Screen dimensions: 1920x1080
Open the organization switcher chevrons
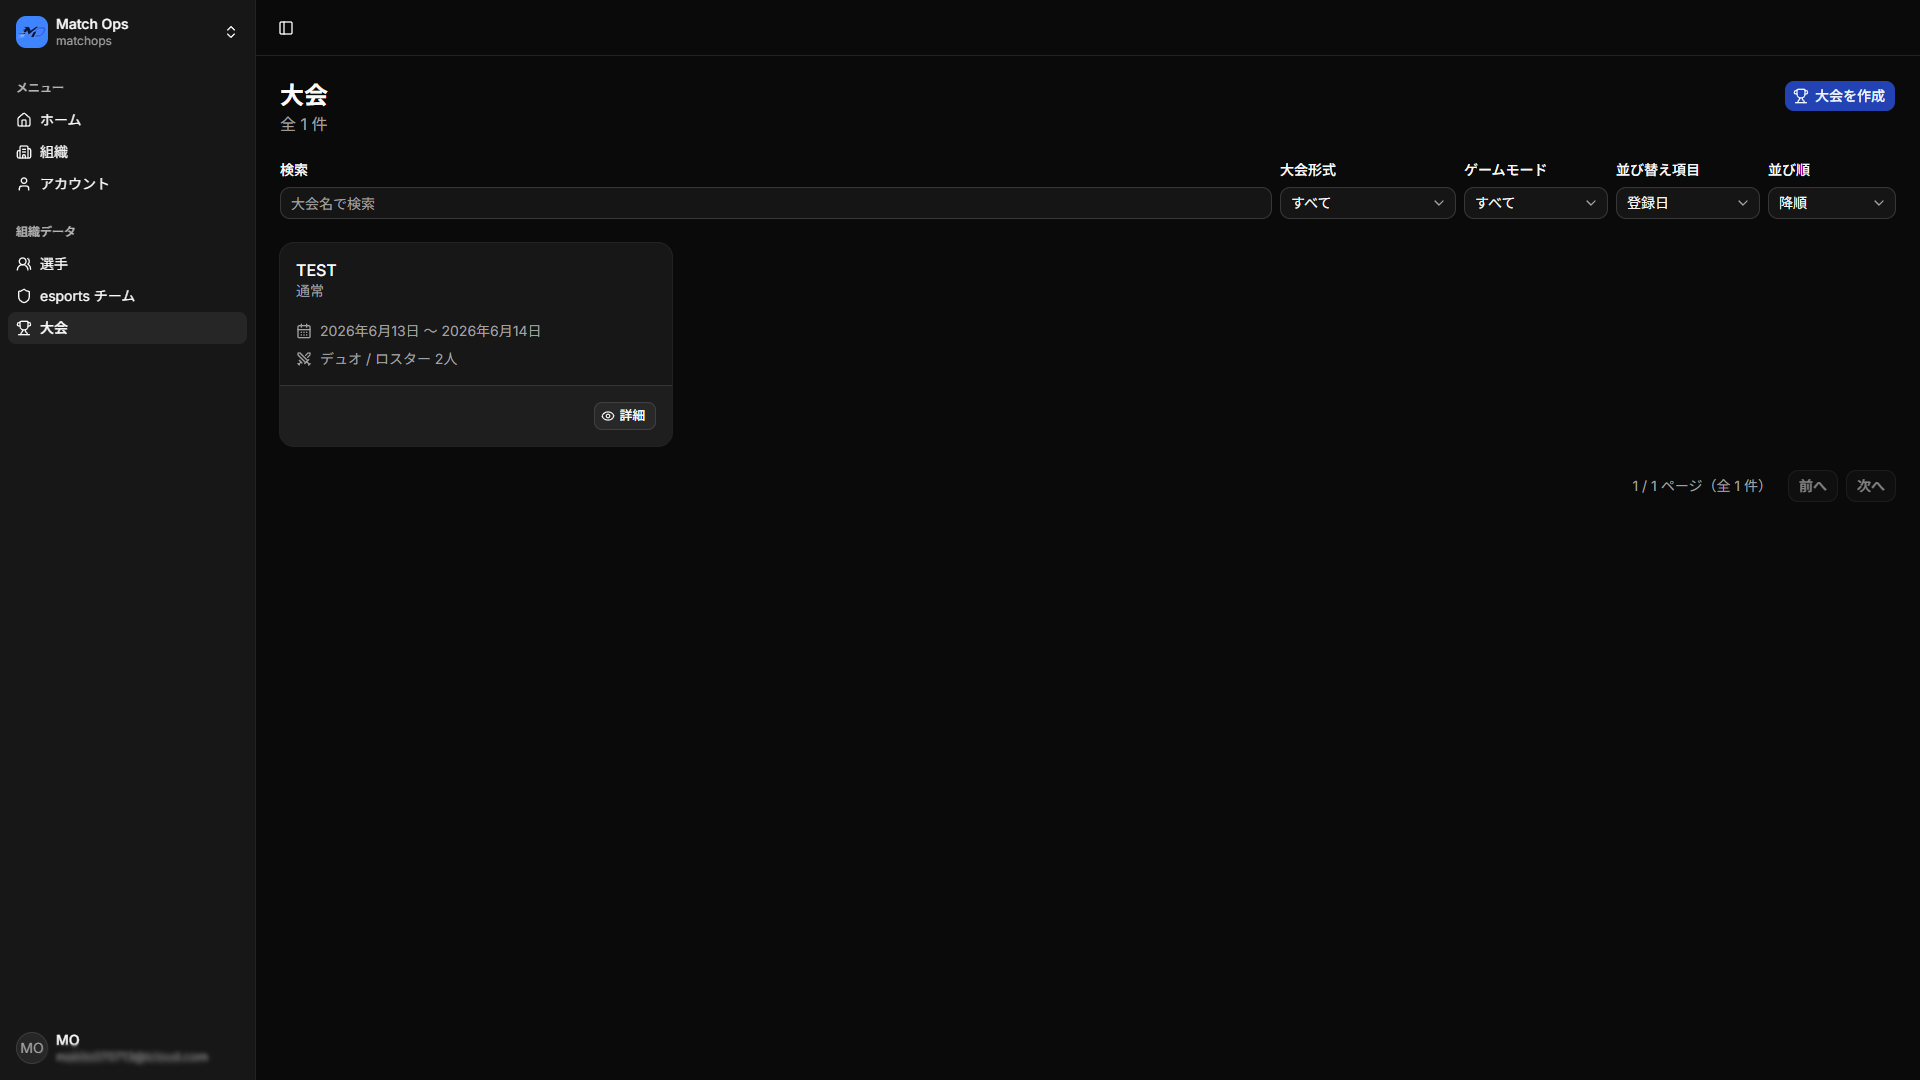(x=231, y=32)
